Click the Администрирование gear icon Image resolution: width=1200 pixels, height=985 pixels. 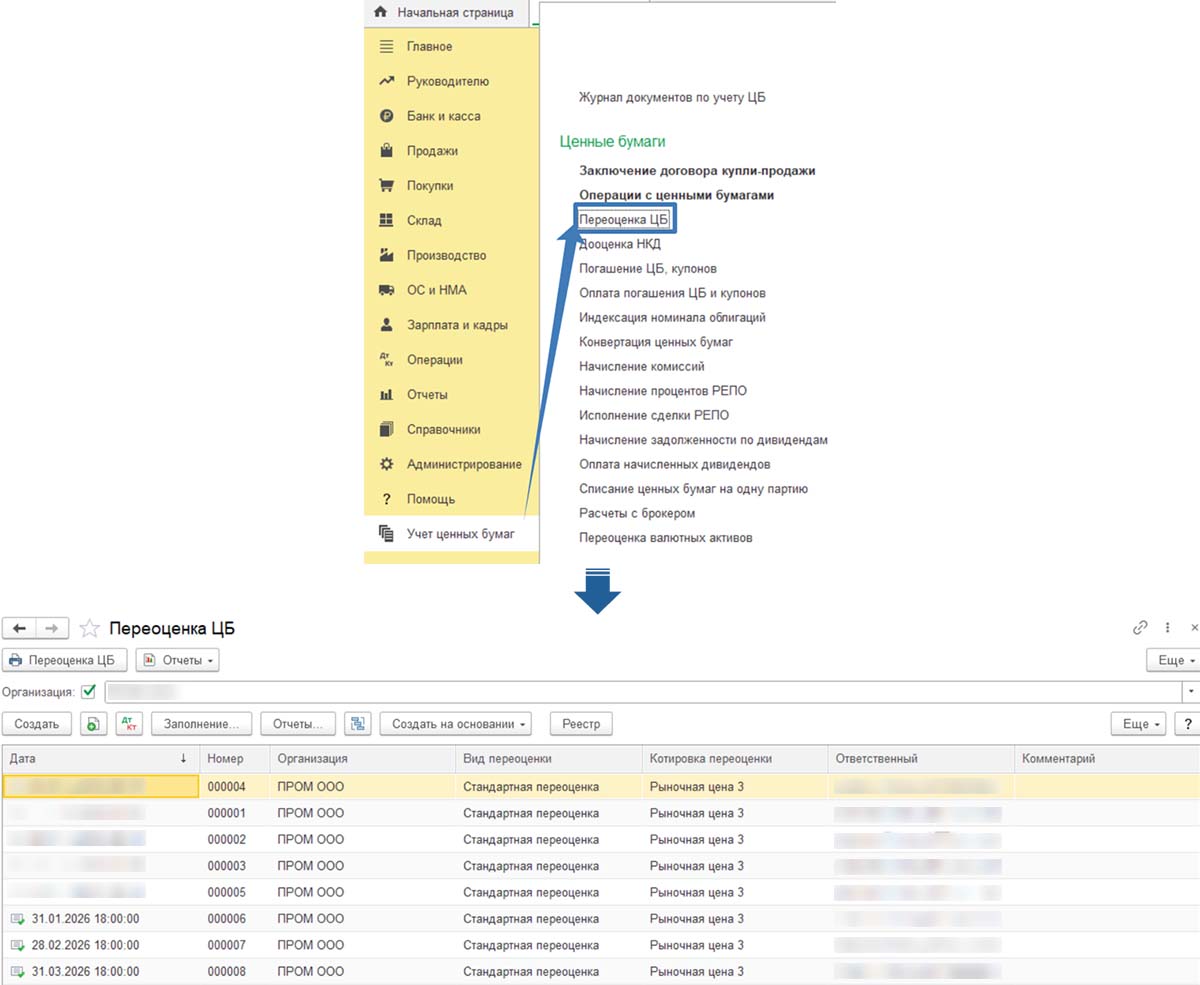pyautogui.click(x=387, y=464)
